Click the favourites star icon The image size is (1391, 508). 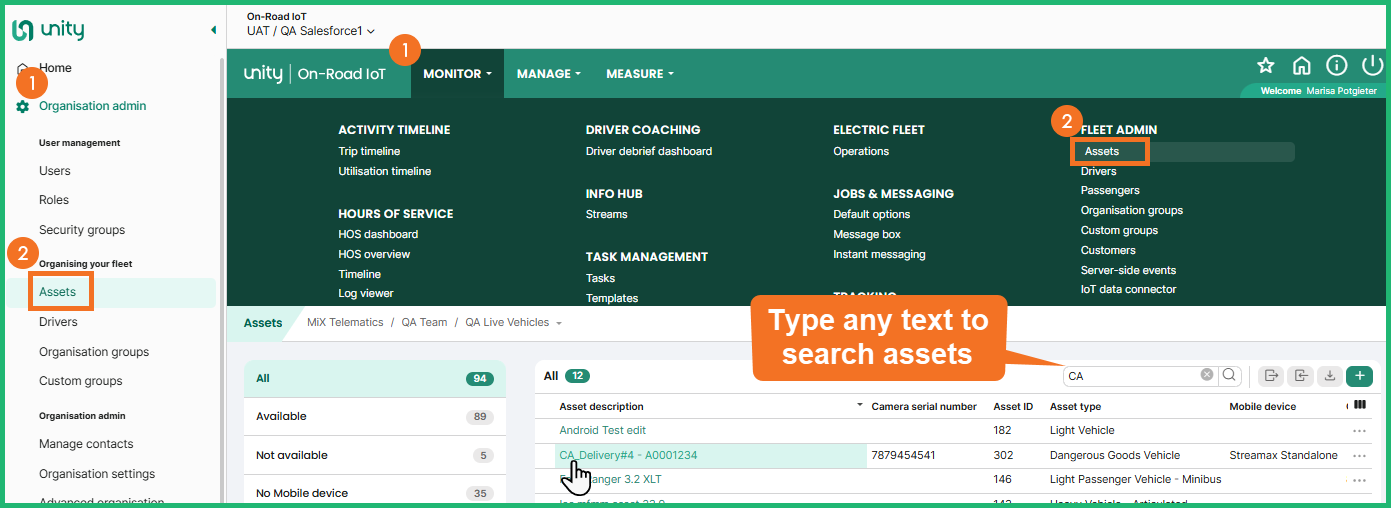click(1265, 66)
